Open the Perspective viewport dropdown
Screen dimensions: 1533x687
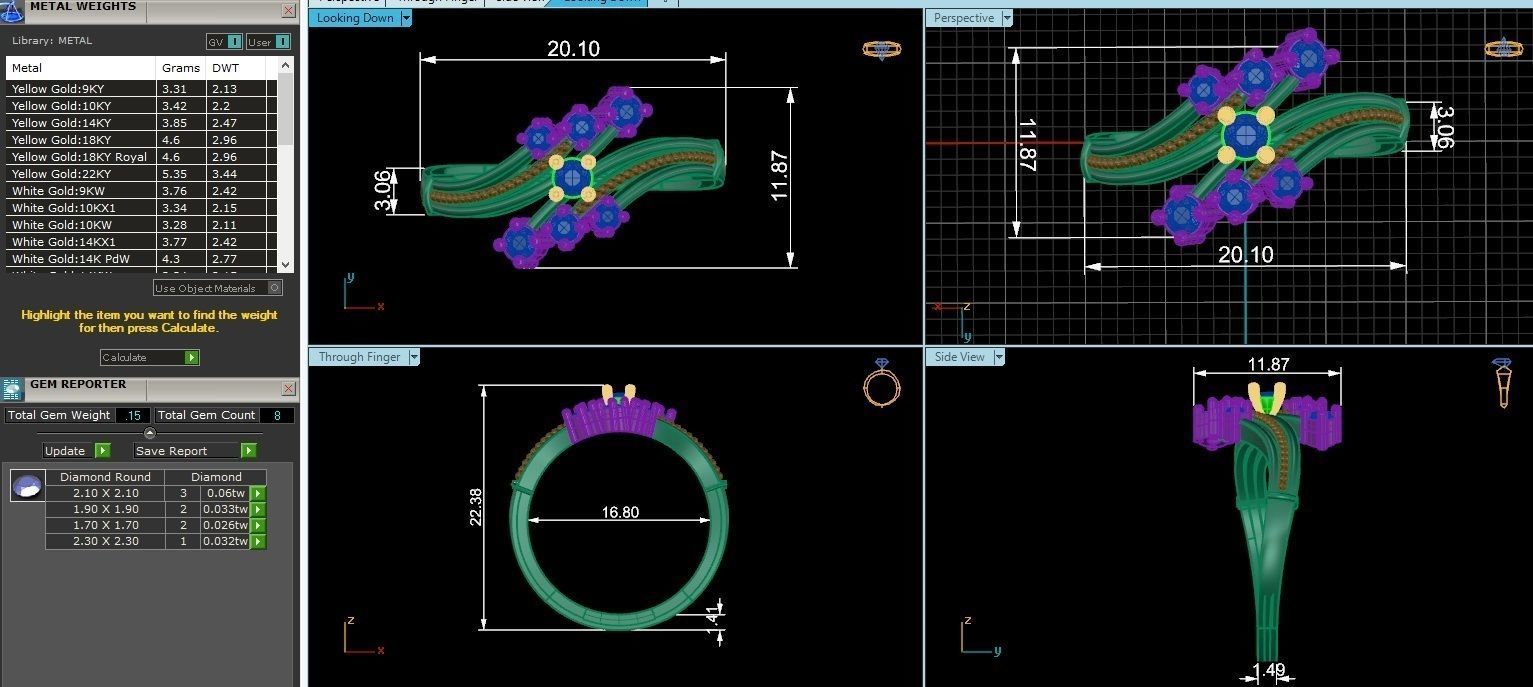pyautogui.click(x=1006, y=18)
